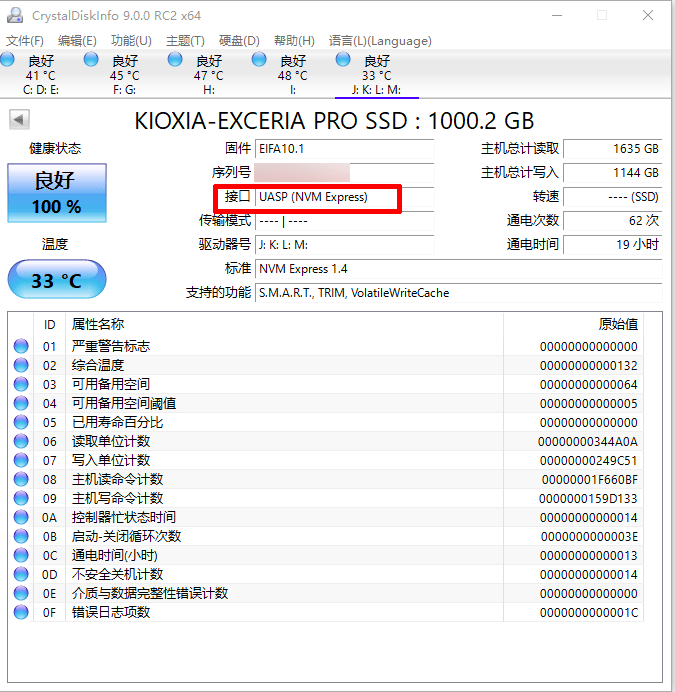675x692 pixels.
Task: Click the 良好 100% health status button
Action: tap(56, 194)
